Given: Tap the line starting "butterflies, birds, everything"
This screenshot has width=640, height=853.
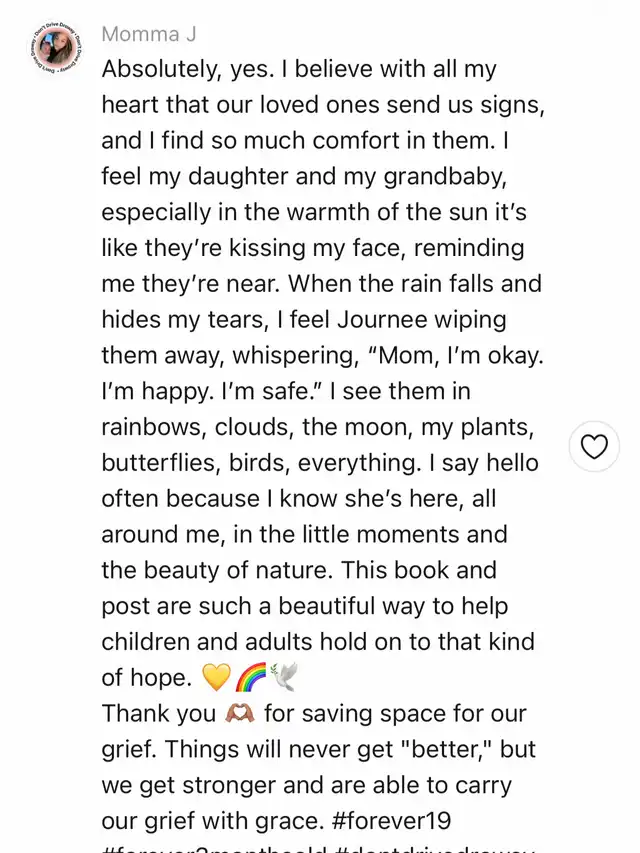Looking at the screenshot, I should 320,463.
